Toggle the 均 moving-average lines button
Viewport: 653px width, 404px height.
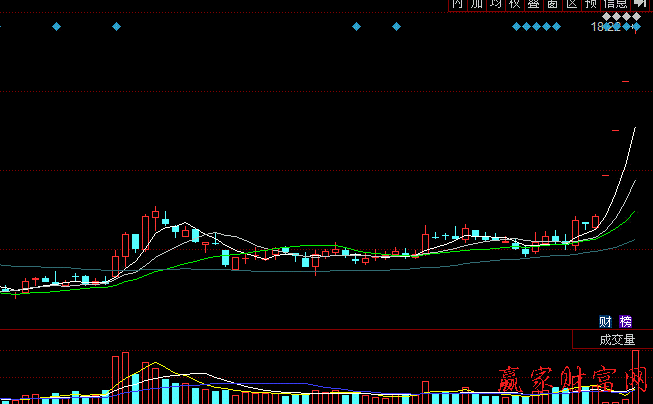(496, 5)
